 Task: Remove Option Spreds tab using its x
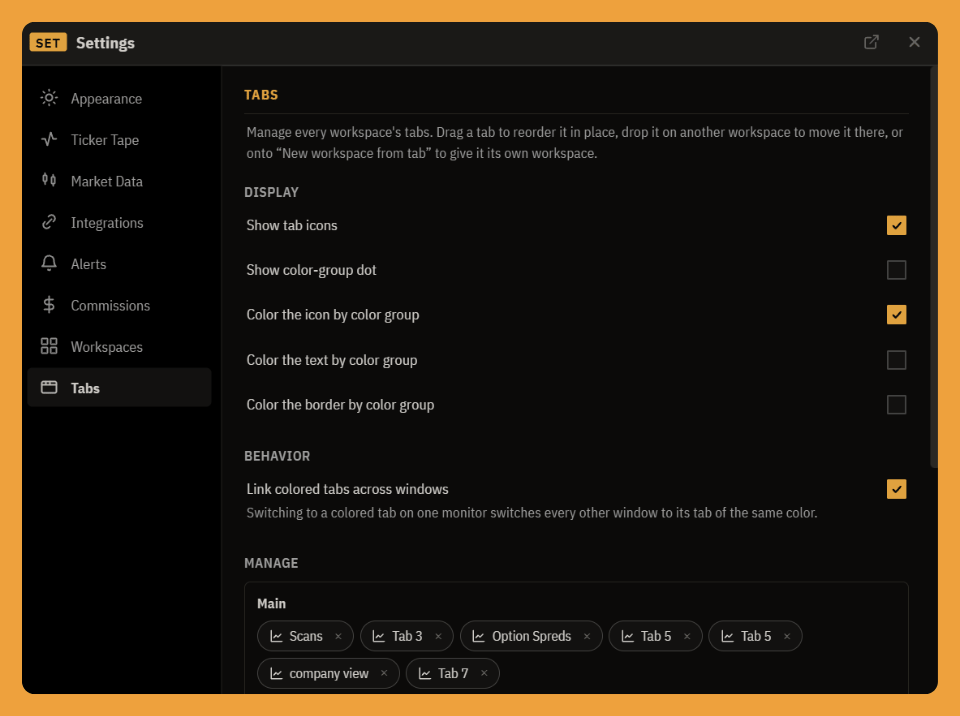click(x=587, y=636)
